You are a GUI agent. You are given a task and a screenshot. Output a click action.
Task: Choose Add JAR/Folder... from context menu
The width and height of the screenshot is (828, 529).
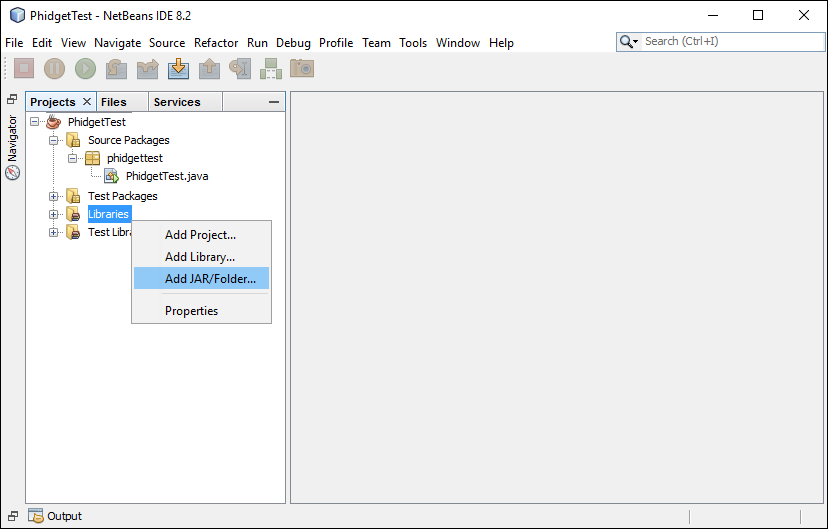tap(201, 279)
